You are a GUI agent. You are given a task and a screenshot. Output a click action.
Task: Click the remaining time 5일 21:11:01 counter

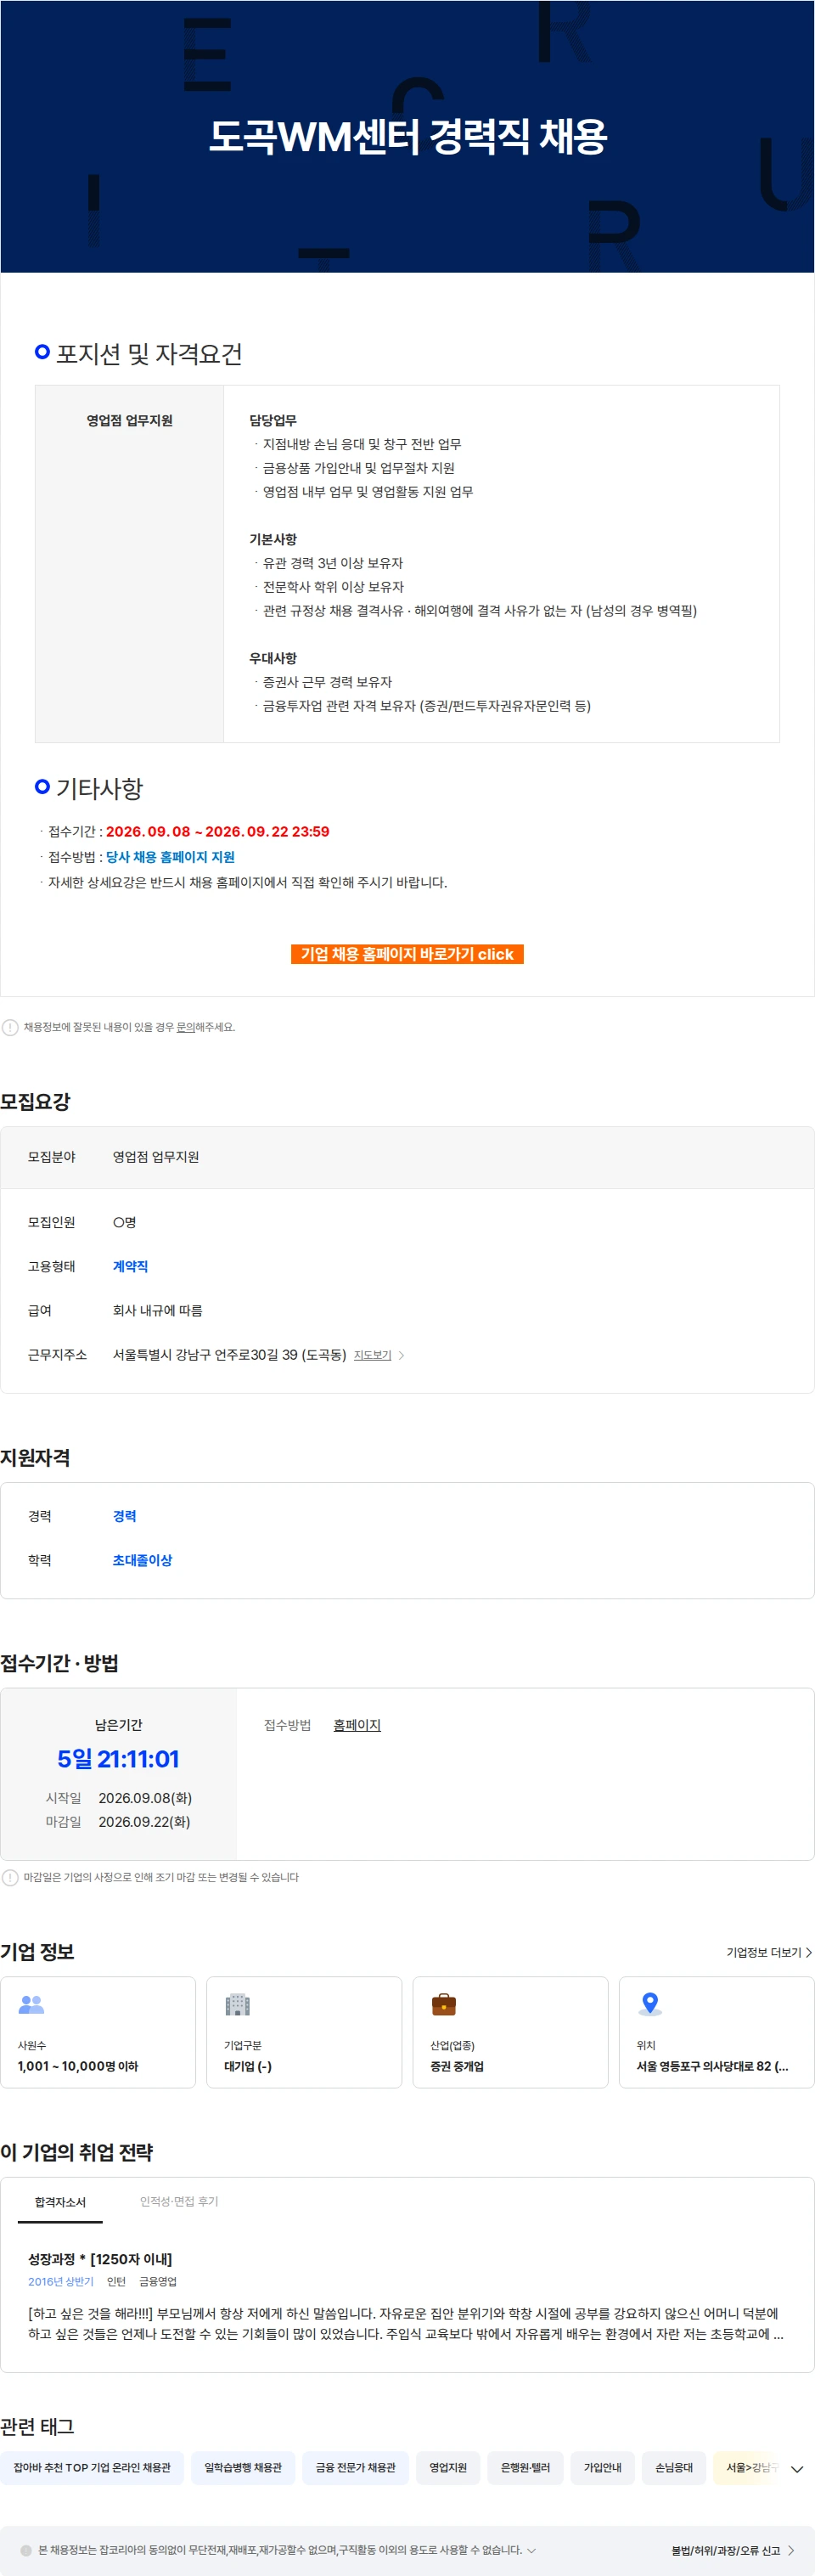(118, 1759)
